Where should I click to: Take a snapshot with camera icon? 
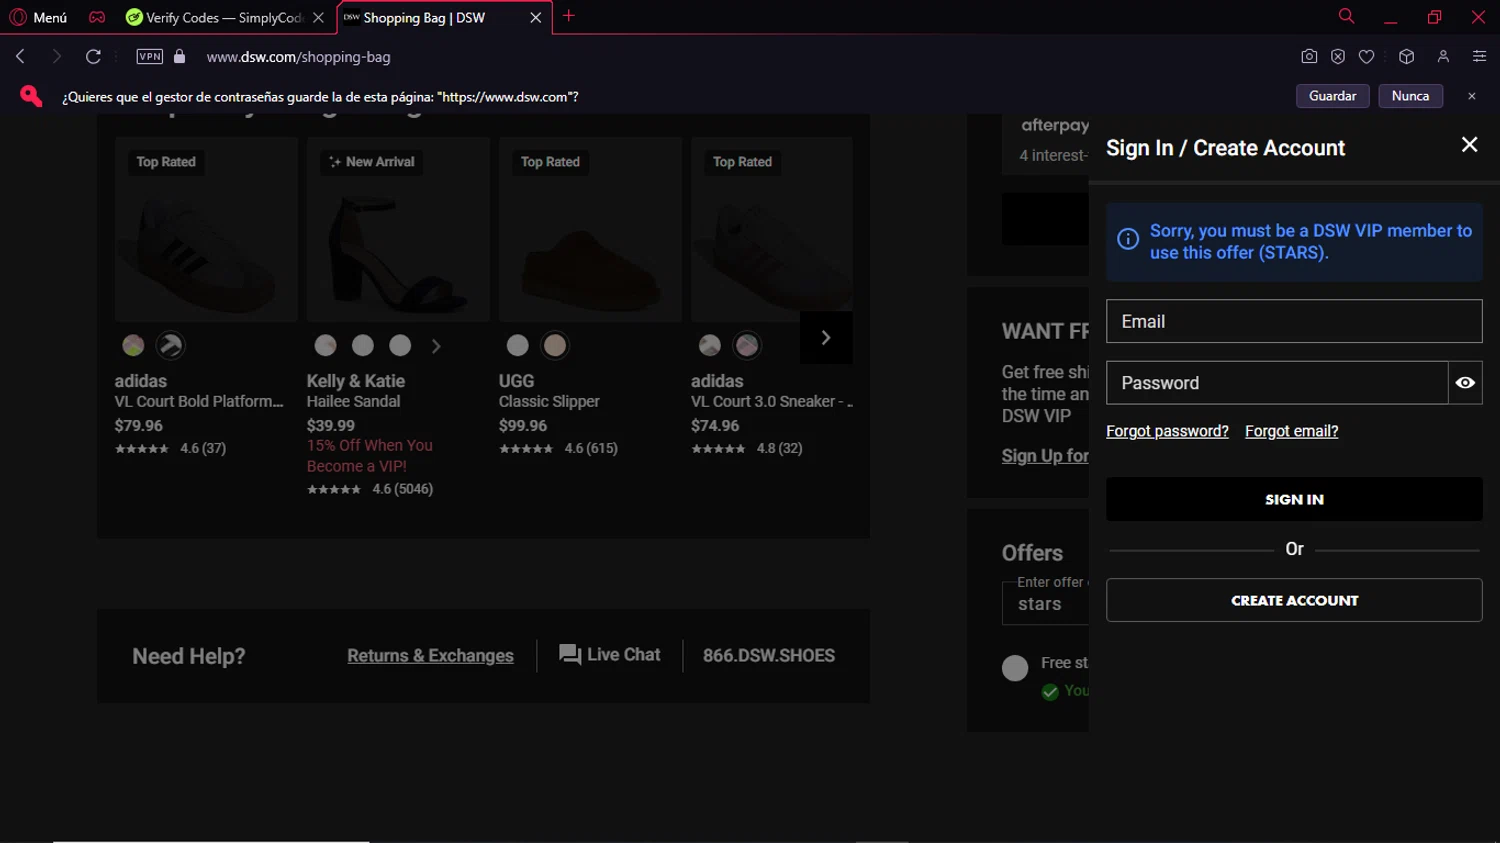pyautogui.click(x=1309, y=56)
